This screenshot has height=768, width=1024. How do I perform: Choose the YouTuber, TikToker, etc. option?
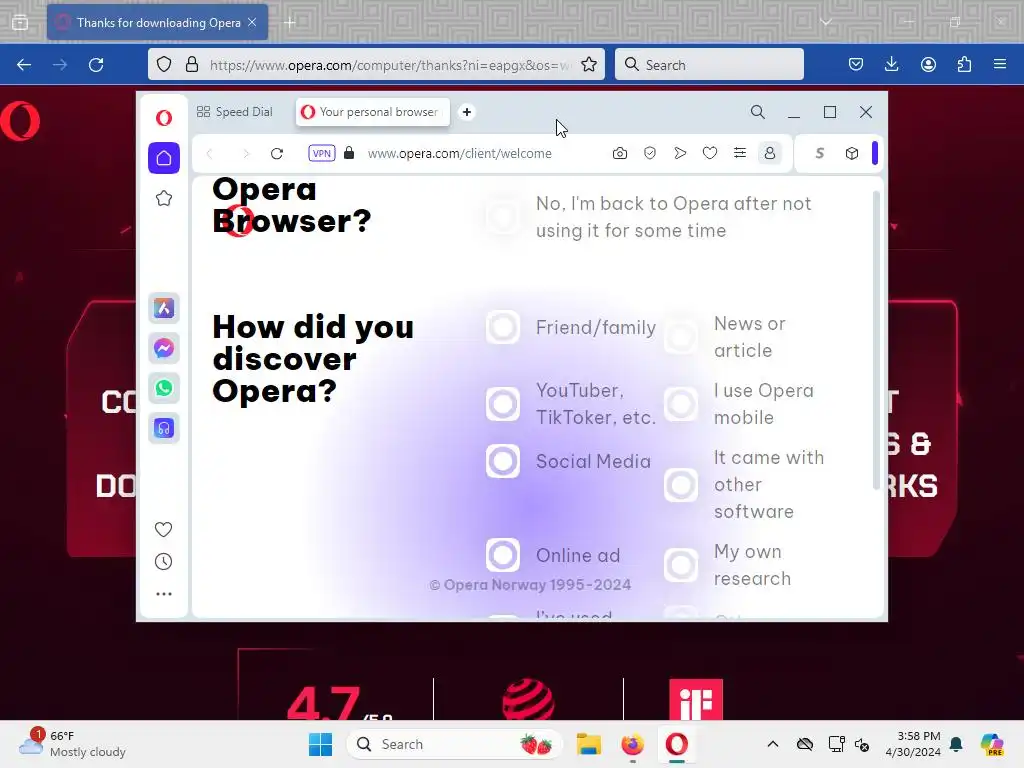coord(503,404)
